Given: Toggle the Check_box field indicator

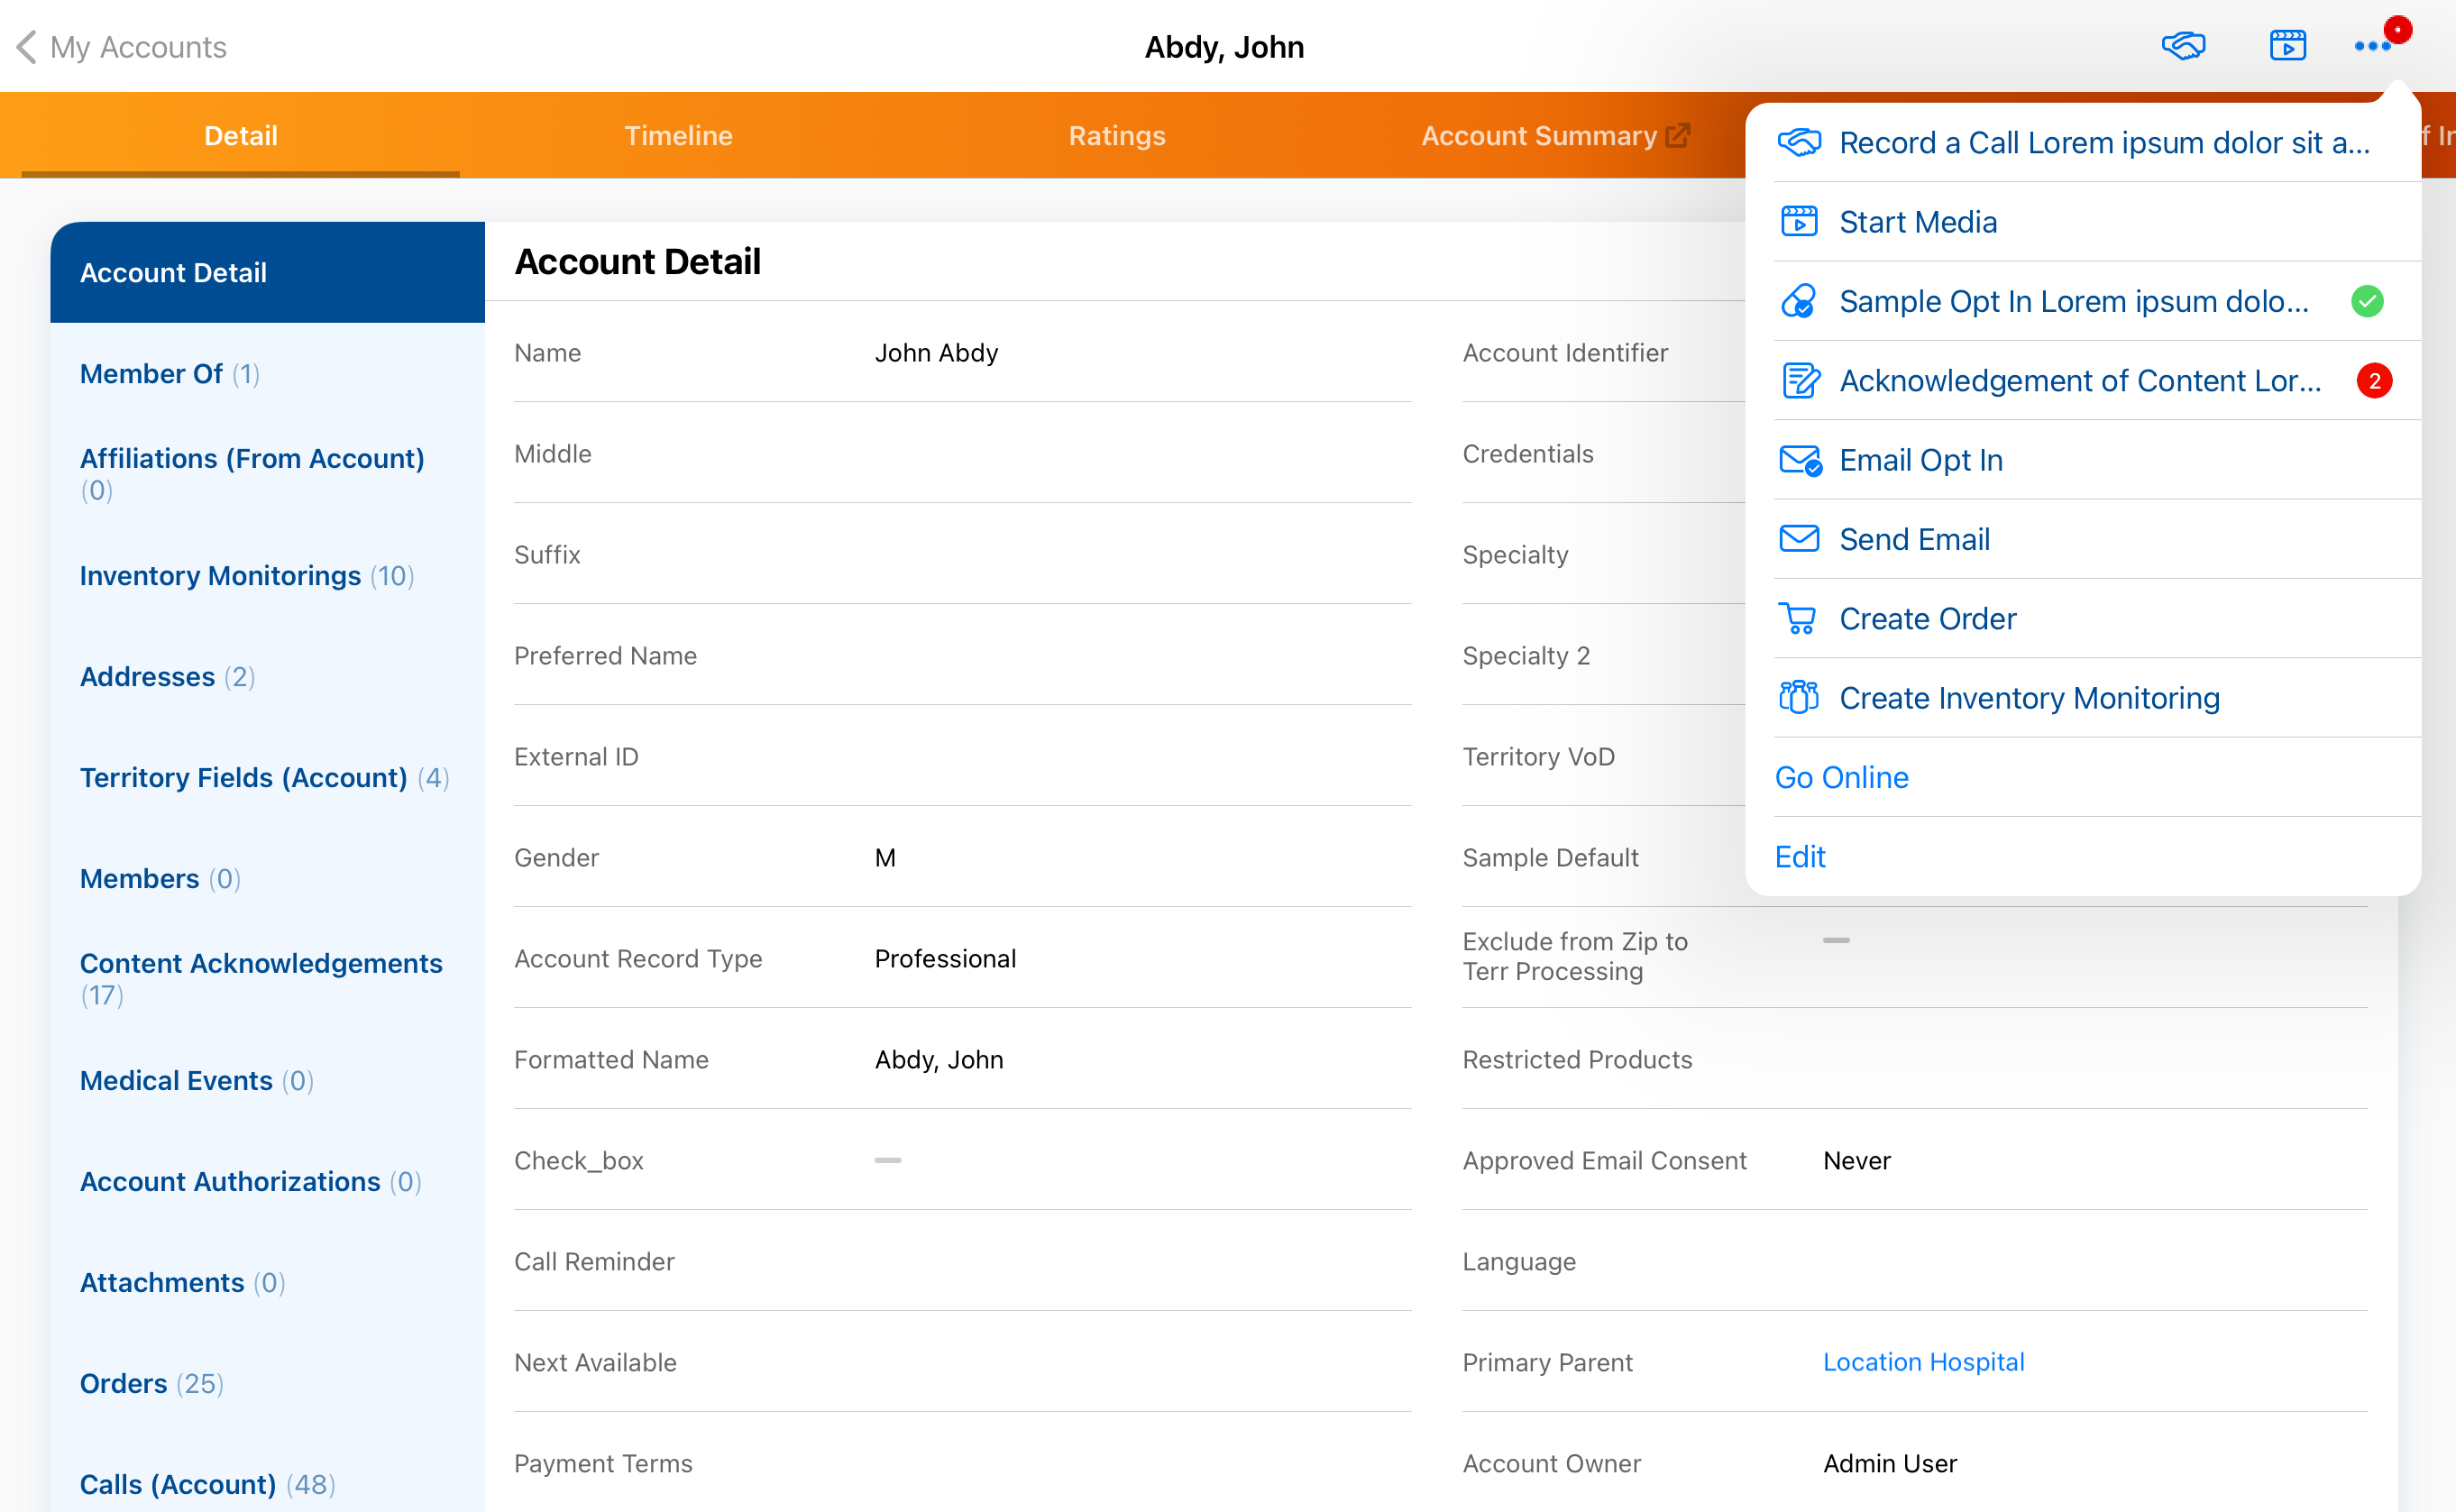Looking at the screenshot, I should pos(888,1160).
